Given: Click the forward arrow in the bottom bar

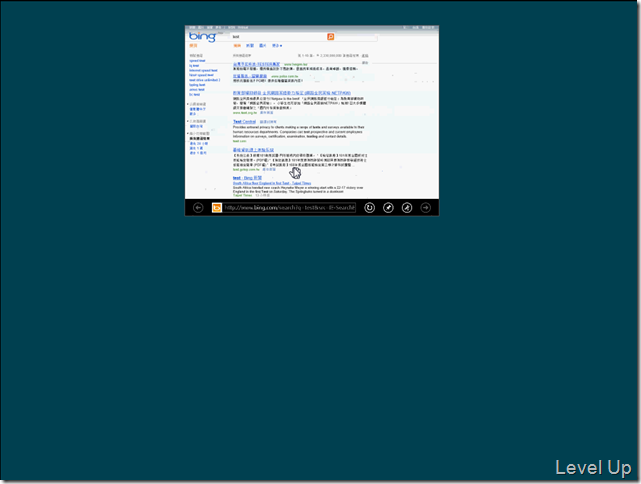Looking at the screenshot, I should coord(426,208).
